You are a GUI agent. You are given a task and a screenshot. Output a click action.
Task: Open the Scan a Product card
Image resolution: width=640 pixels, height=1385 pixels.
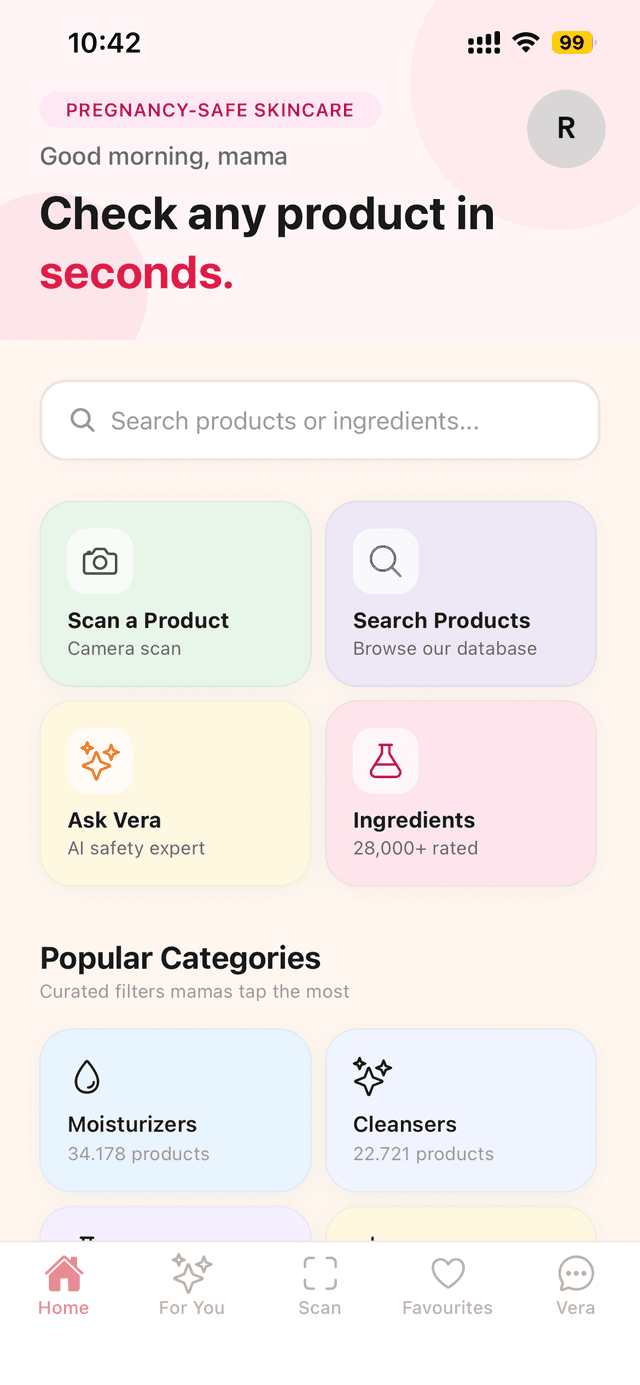point(176,594)
